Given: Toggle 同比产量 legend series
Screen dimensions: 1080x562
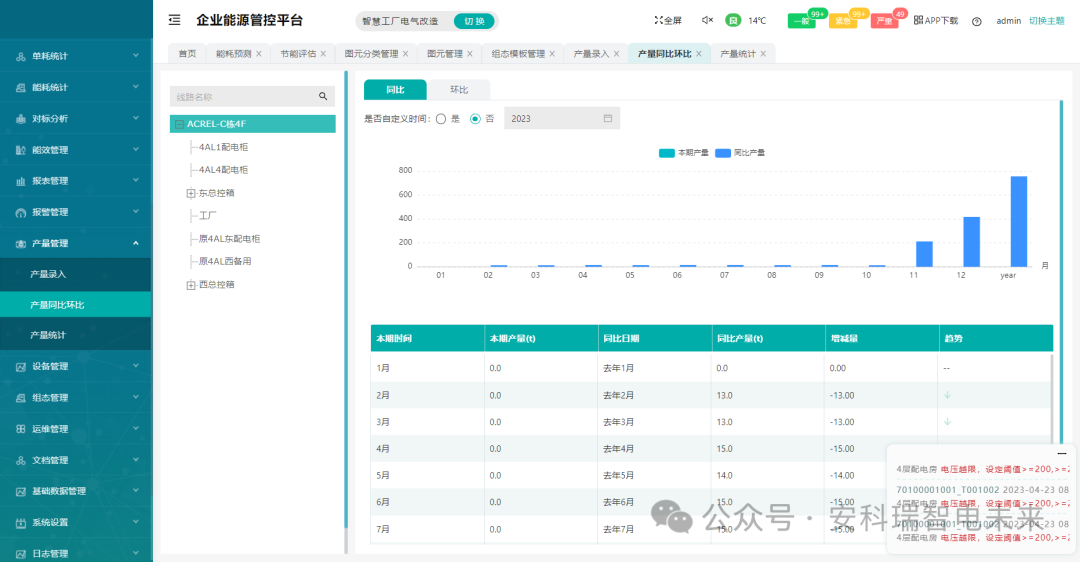Looking at the screenshot, I should 740,153.
